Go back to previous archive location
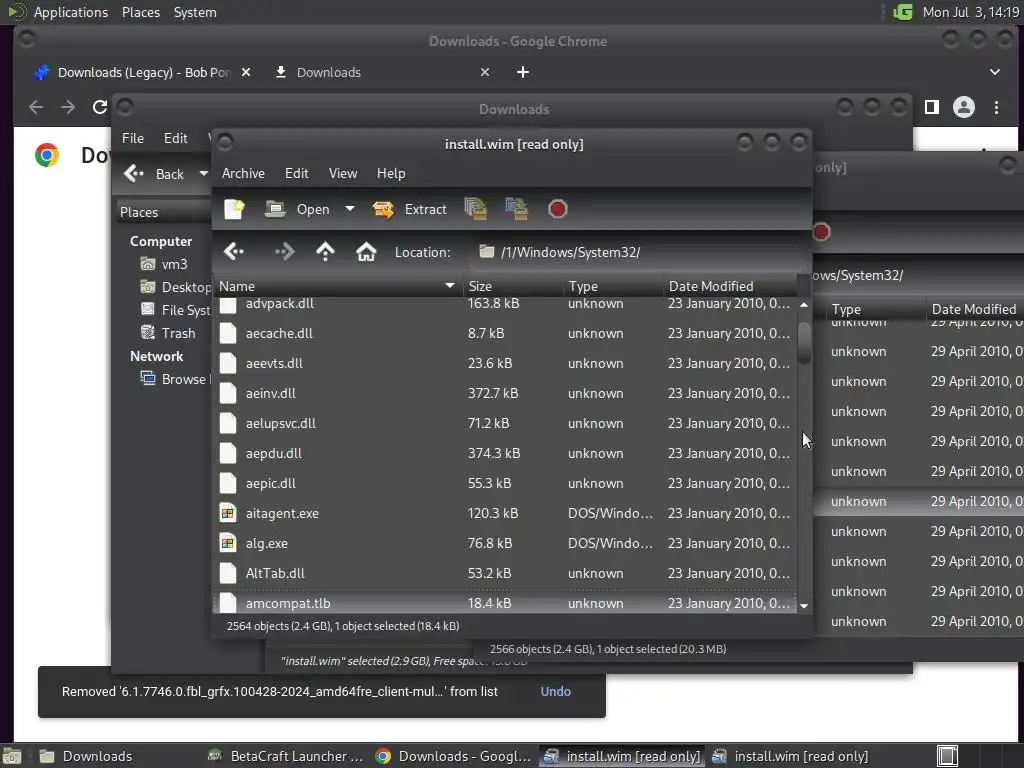Image resolution: width=1024 pixels, height=768 pixels. click(234, 251)
